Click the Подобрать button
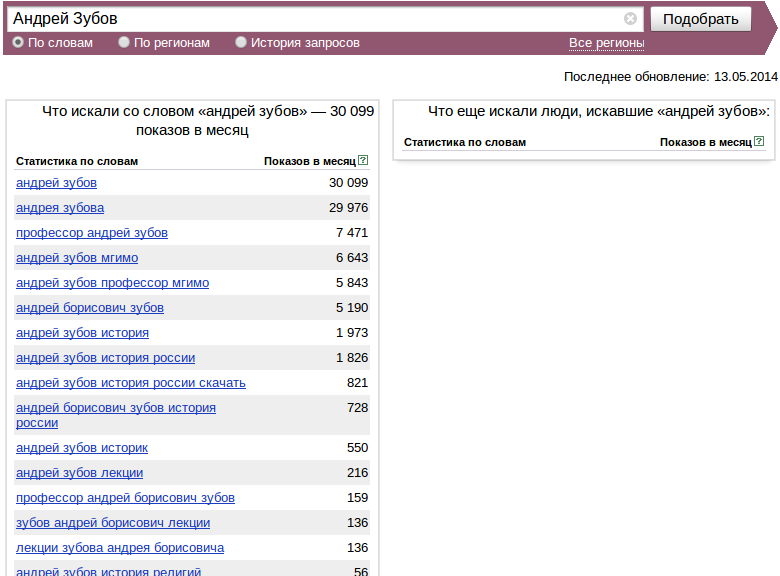This screenshot has height=576, width=780. (700, 19)
